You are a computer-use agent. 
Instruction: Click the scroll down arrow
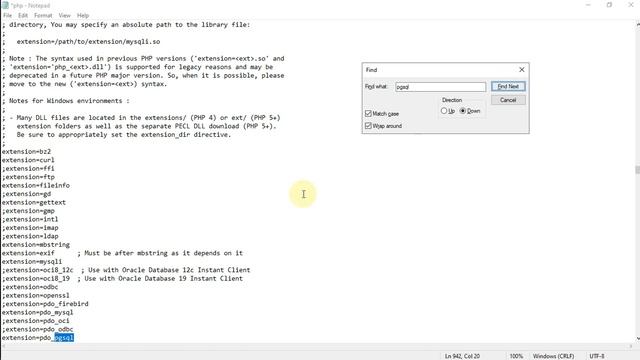(638, 339)
